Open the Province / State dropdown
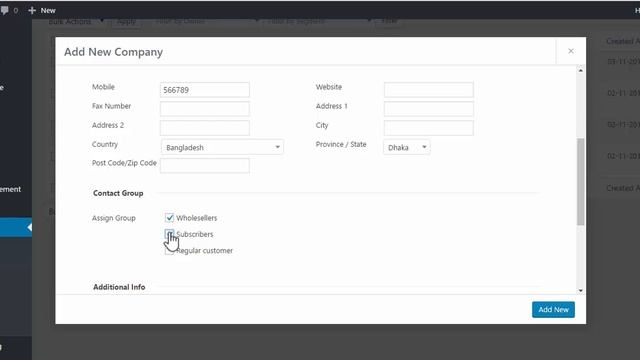Screen dimensions: 640x360 [407, 147]
